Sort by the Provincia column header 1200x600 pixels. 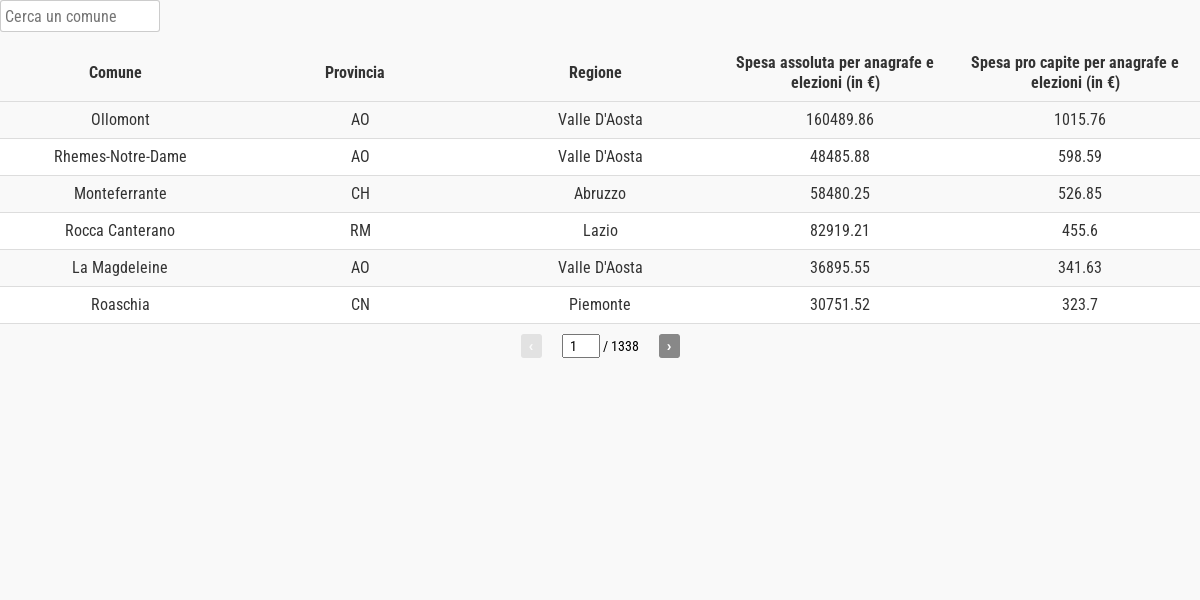[x=355, y=72]
